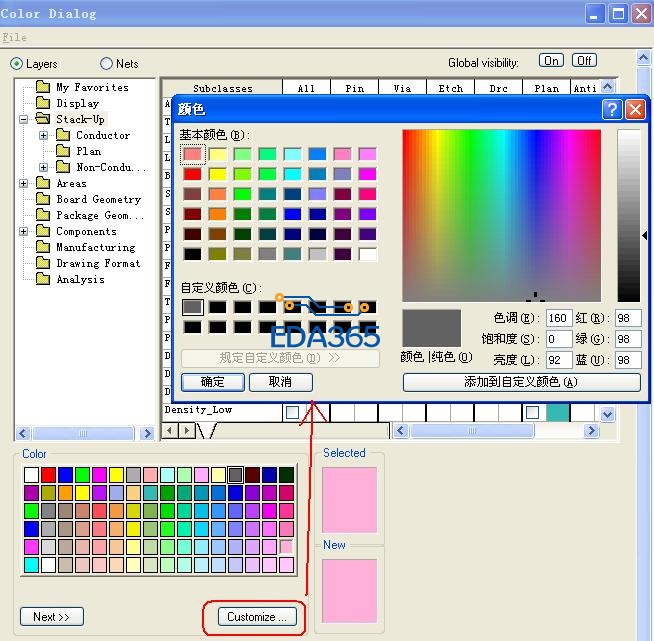Expand the Components tree node
Image resolution: width=654 pixels, height=641 pixels.
point(24,231)
